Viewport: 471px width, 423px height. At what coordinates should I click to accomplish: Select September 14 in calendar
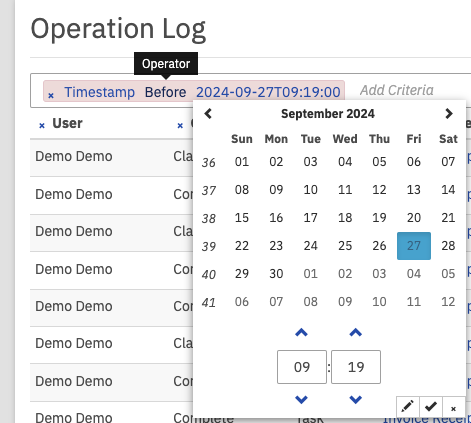coord(448,190)
